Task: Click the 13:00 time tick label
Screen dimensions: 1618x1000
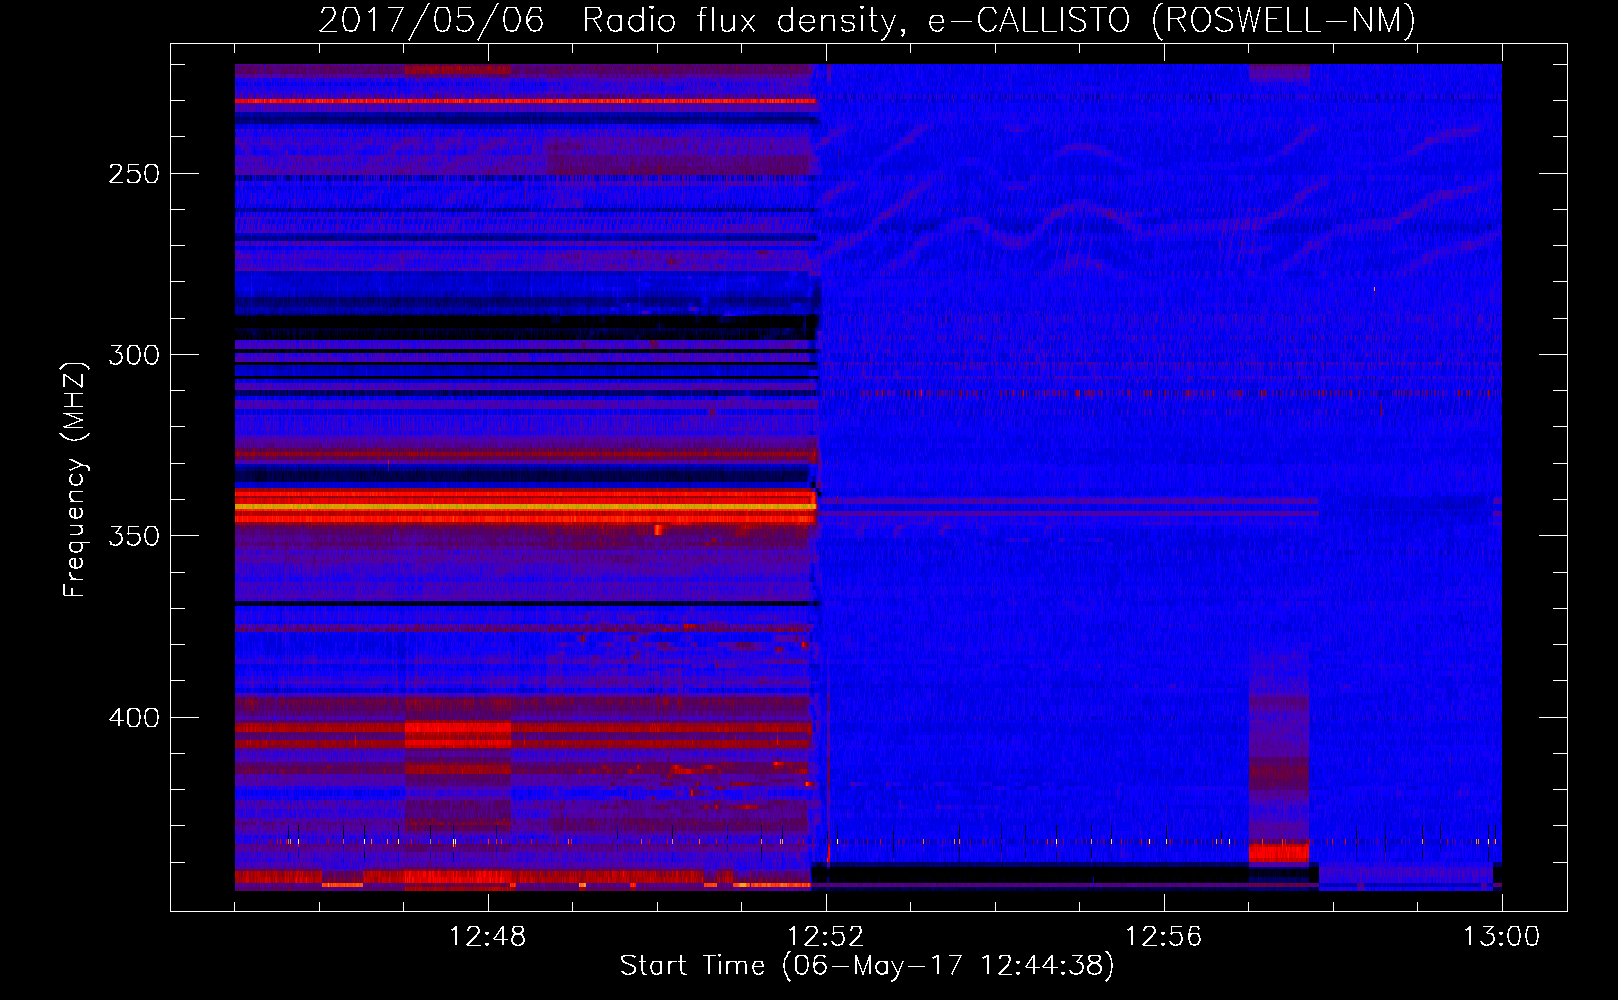Action: [x=1501, y=937]
